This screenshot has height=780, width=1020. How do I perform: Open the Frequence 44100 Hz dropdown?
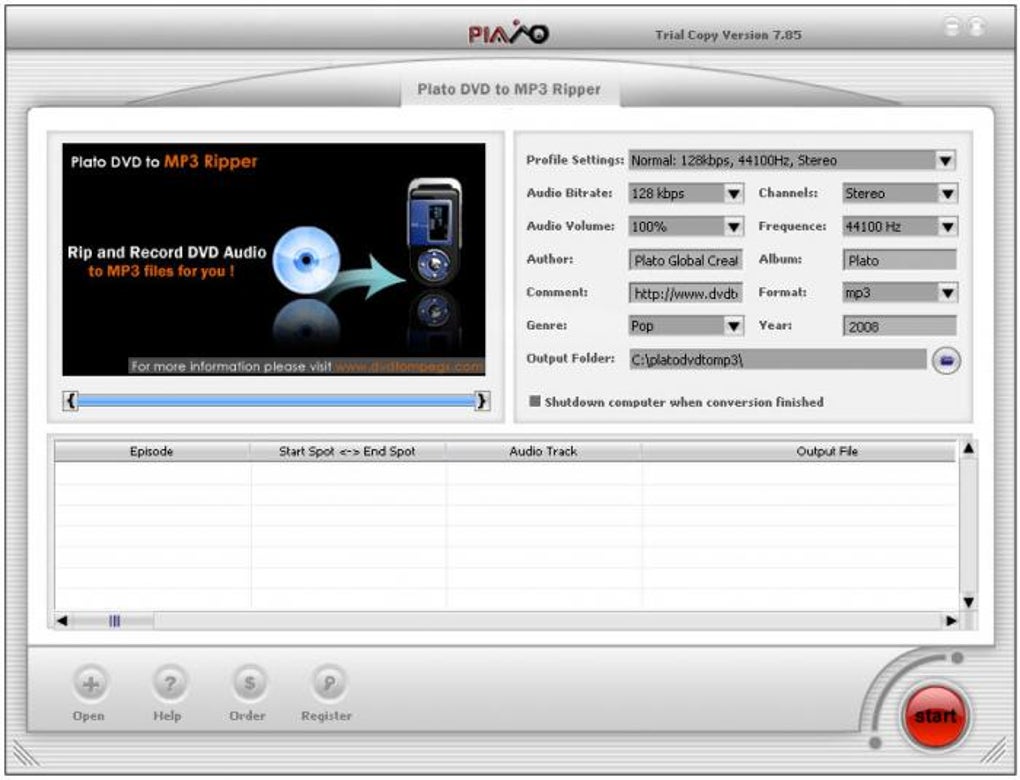pyautogui.click(x=947, y=226)
